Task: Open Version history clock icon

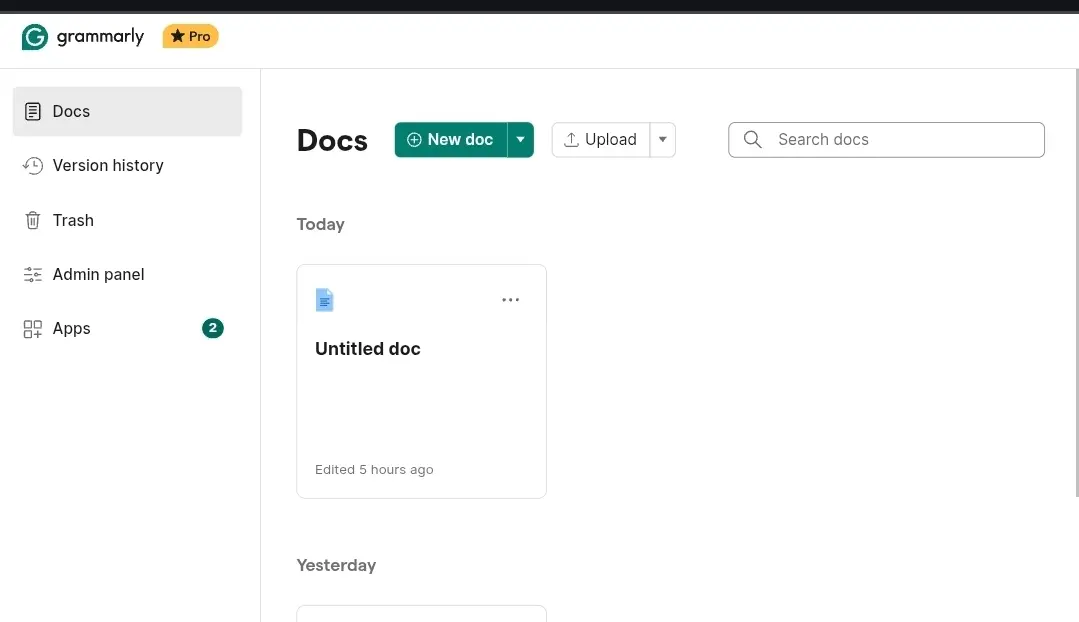Action: pos(32,166)
